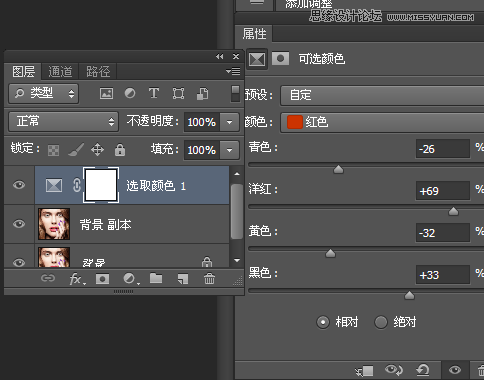Filter layers by pixel image icon
Viewport: 484px width, 380px height.
click(106, 93)
